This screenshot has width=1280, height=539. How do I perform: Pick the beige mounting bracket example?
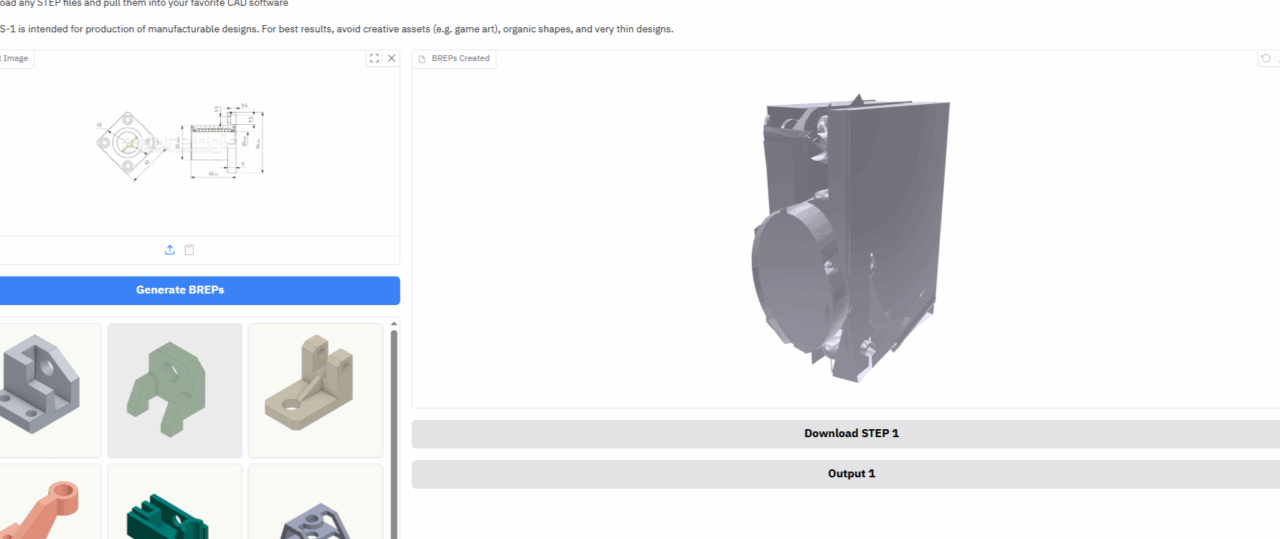pos(315,389)
